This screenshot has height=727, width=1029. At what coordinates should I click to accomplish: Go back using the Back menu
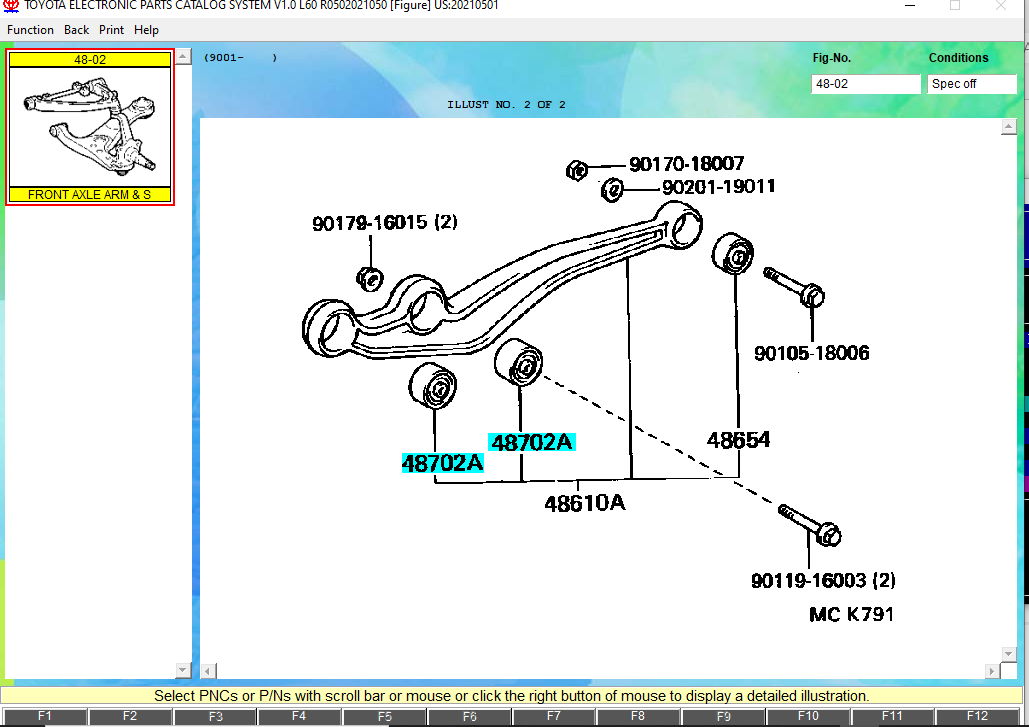[x=76, y=30]
